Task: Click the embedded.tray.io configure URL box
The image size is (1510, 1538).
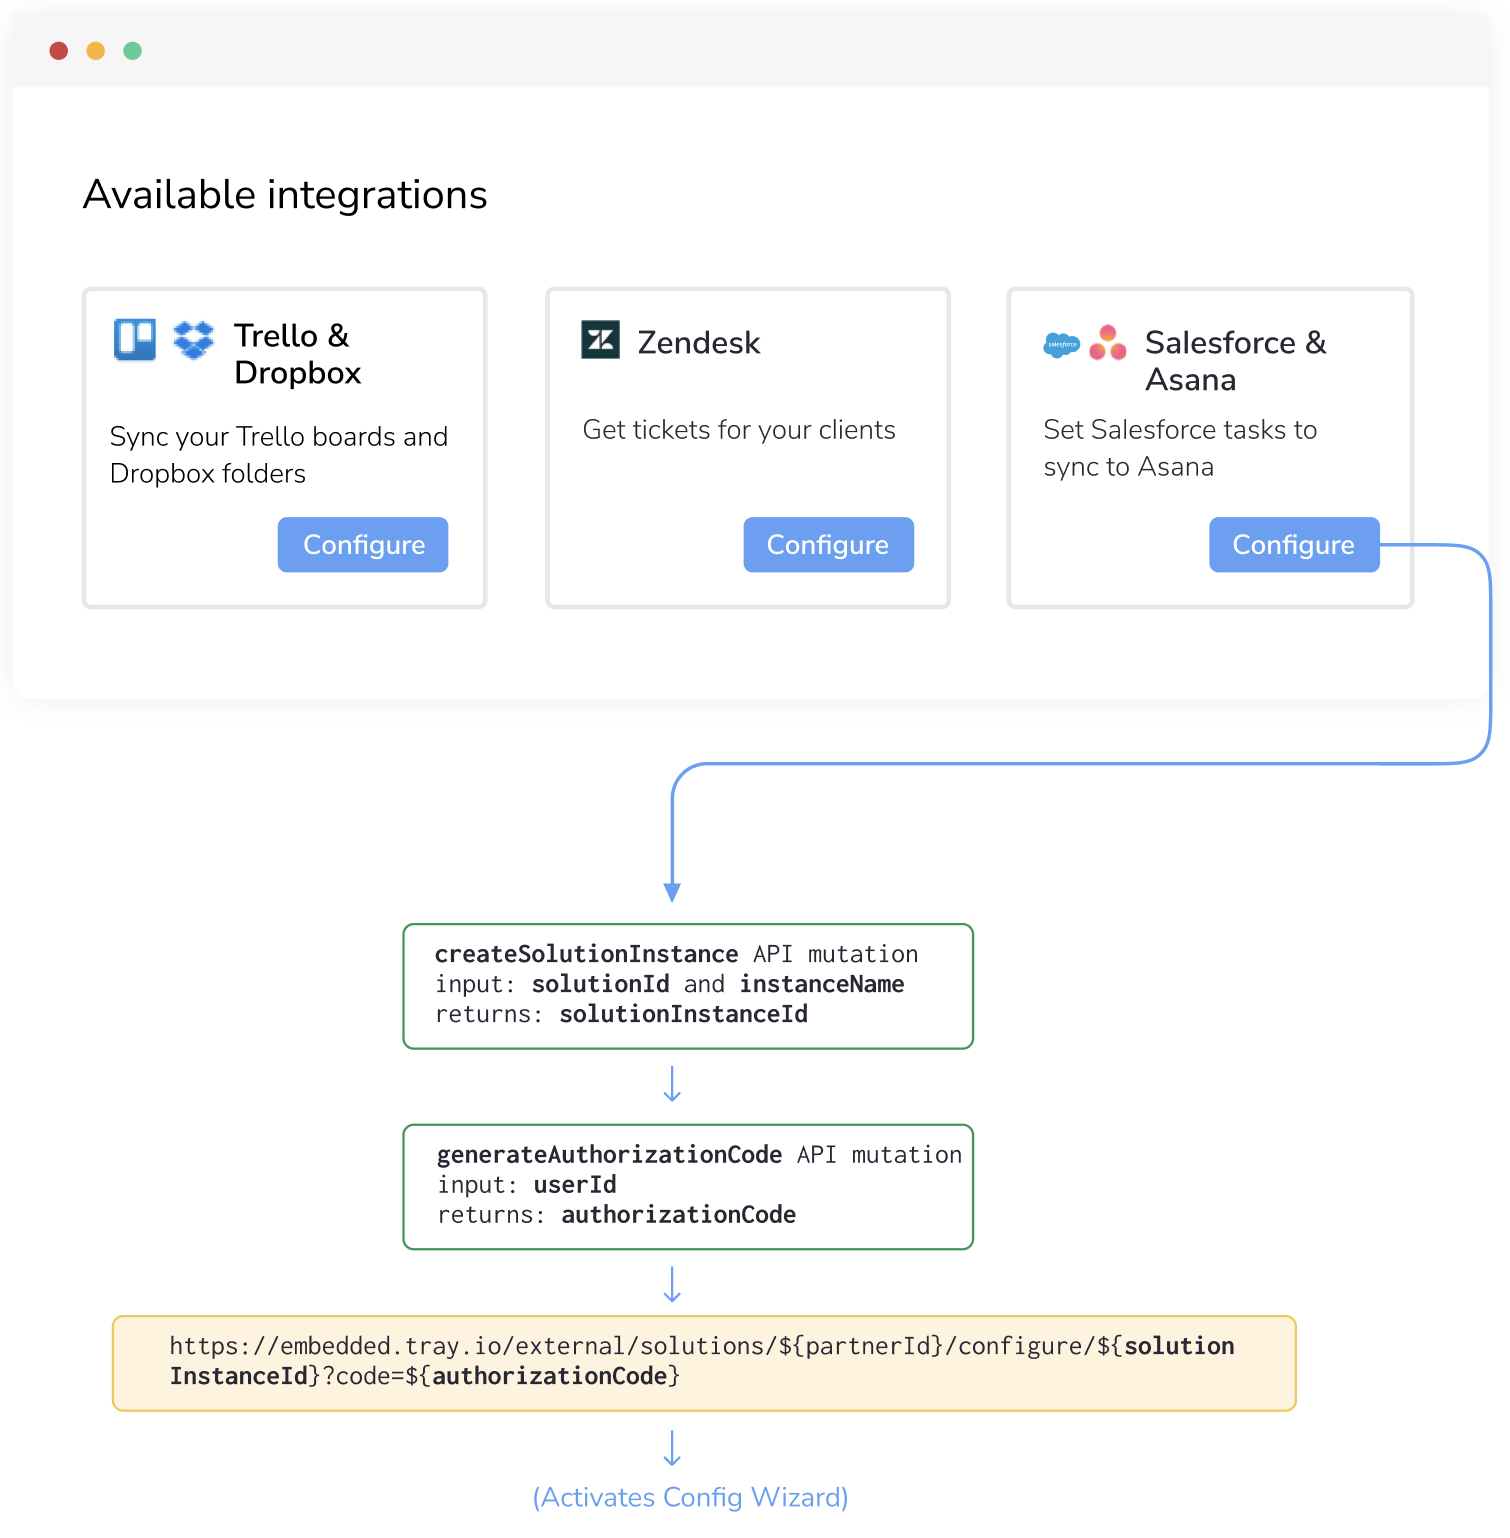Action: [704, 1362]
